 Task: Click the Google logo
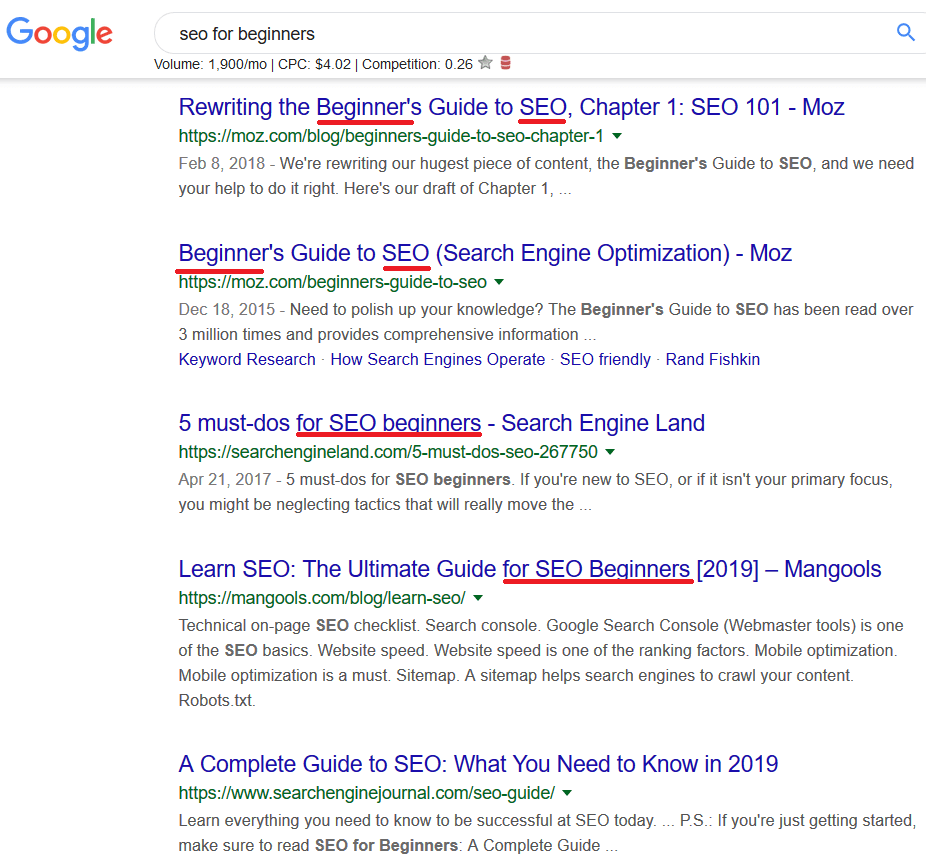point(59,33)
